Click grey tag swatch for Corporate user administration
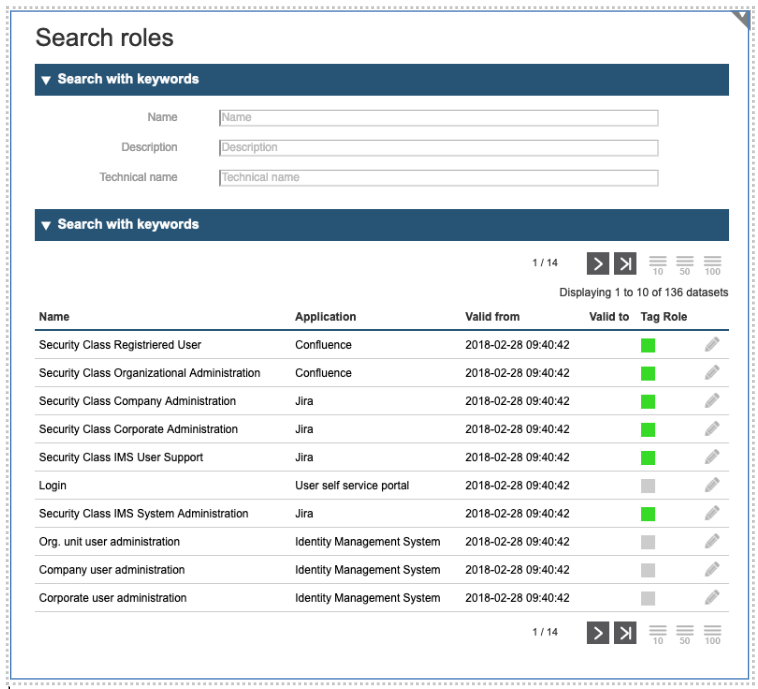This screenshot has height=689, width=758. click(648, 598)
